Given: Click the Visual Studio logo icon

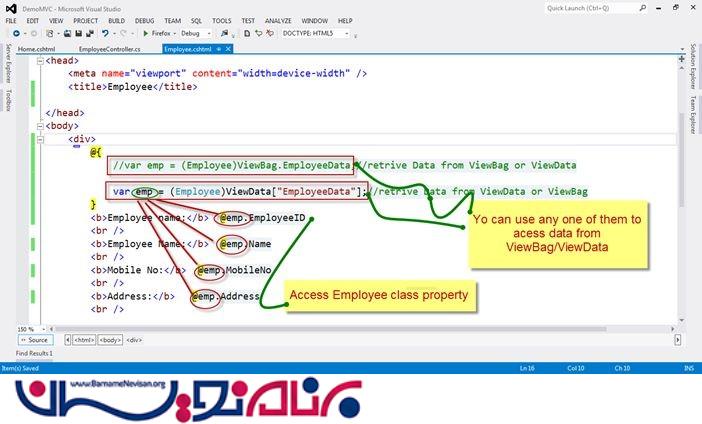Looking at the screenshot, I should click(x=11, y=8).
